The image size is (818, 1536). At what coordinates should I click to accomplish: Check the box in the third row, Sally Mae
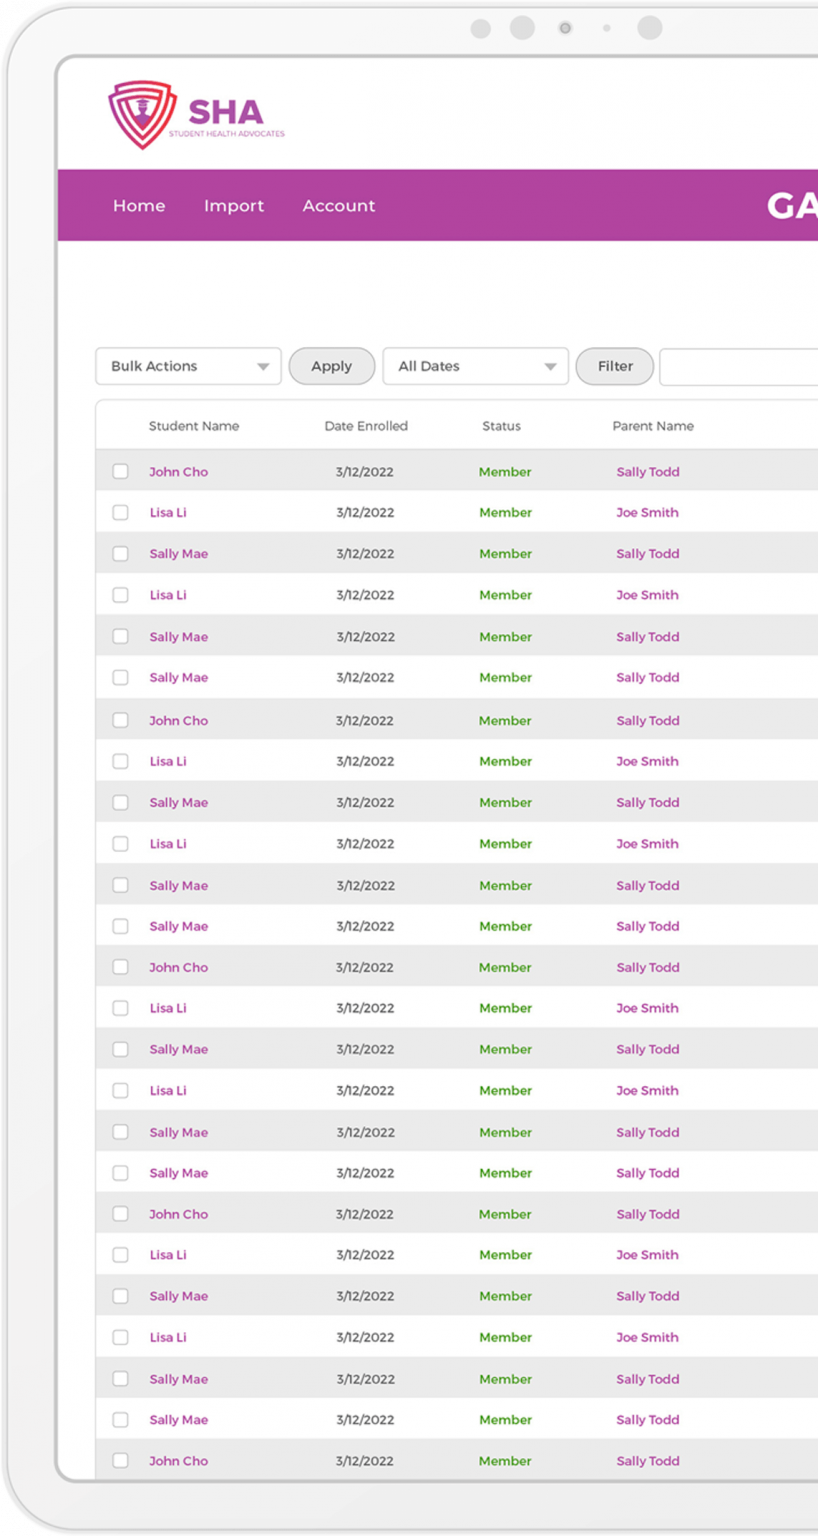pyautogui.click(x=121, y=554)
